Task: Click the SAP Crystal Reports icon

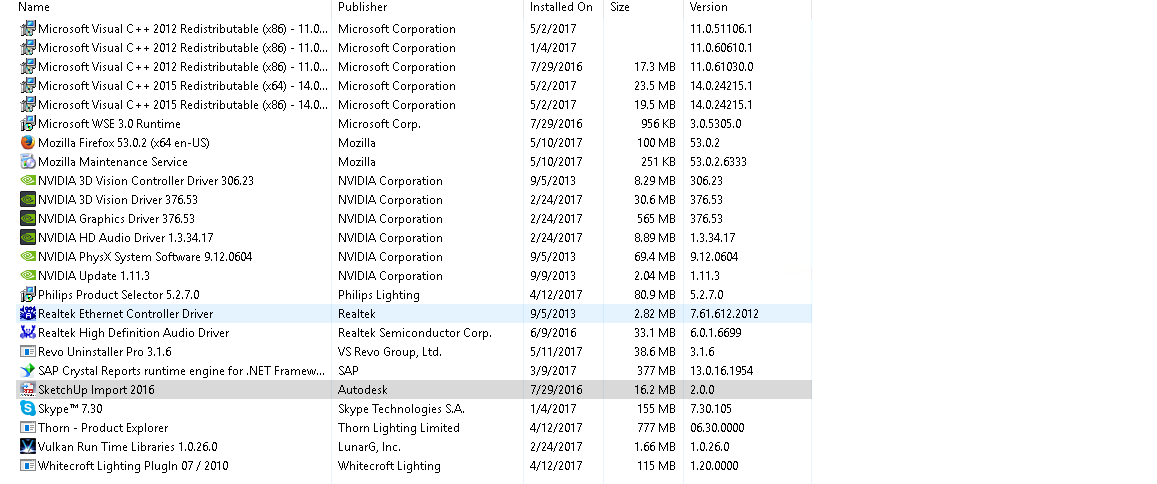Action: 28,370
